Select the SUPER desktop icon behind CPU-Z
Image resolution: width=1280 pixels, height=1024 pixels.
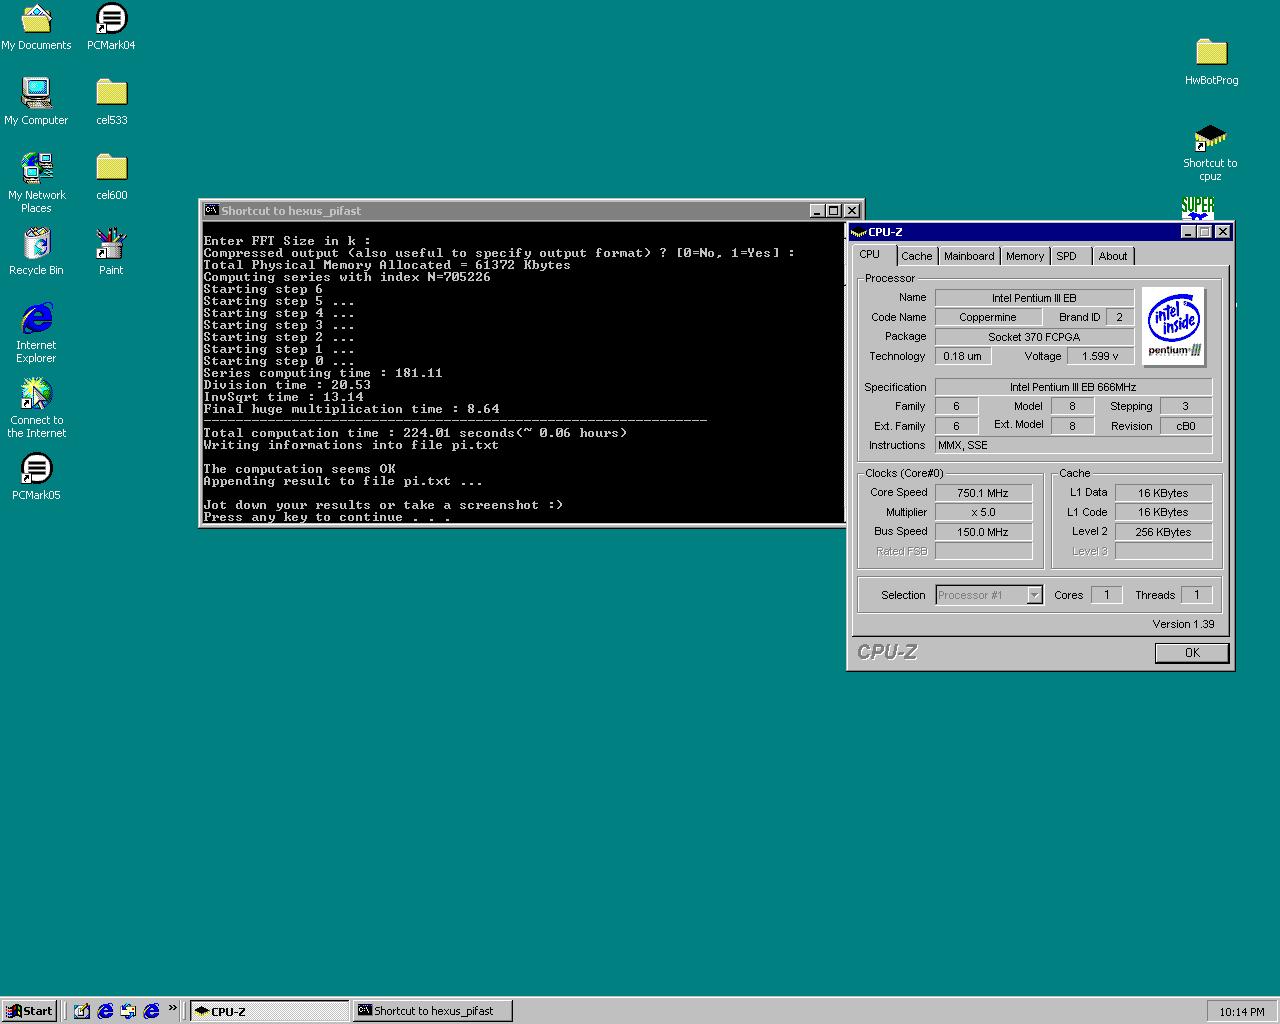tap(1197, 208)
